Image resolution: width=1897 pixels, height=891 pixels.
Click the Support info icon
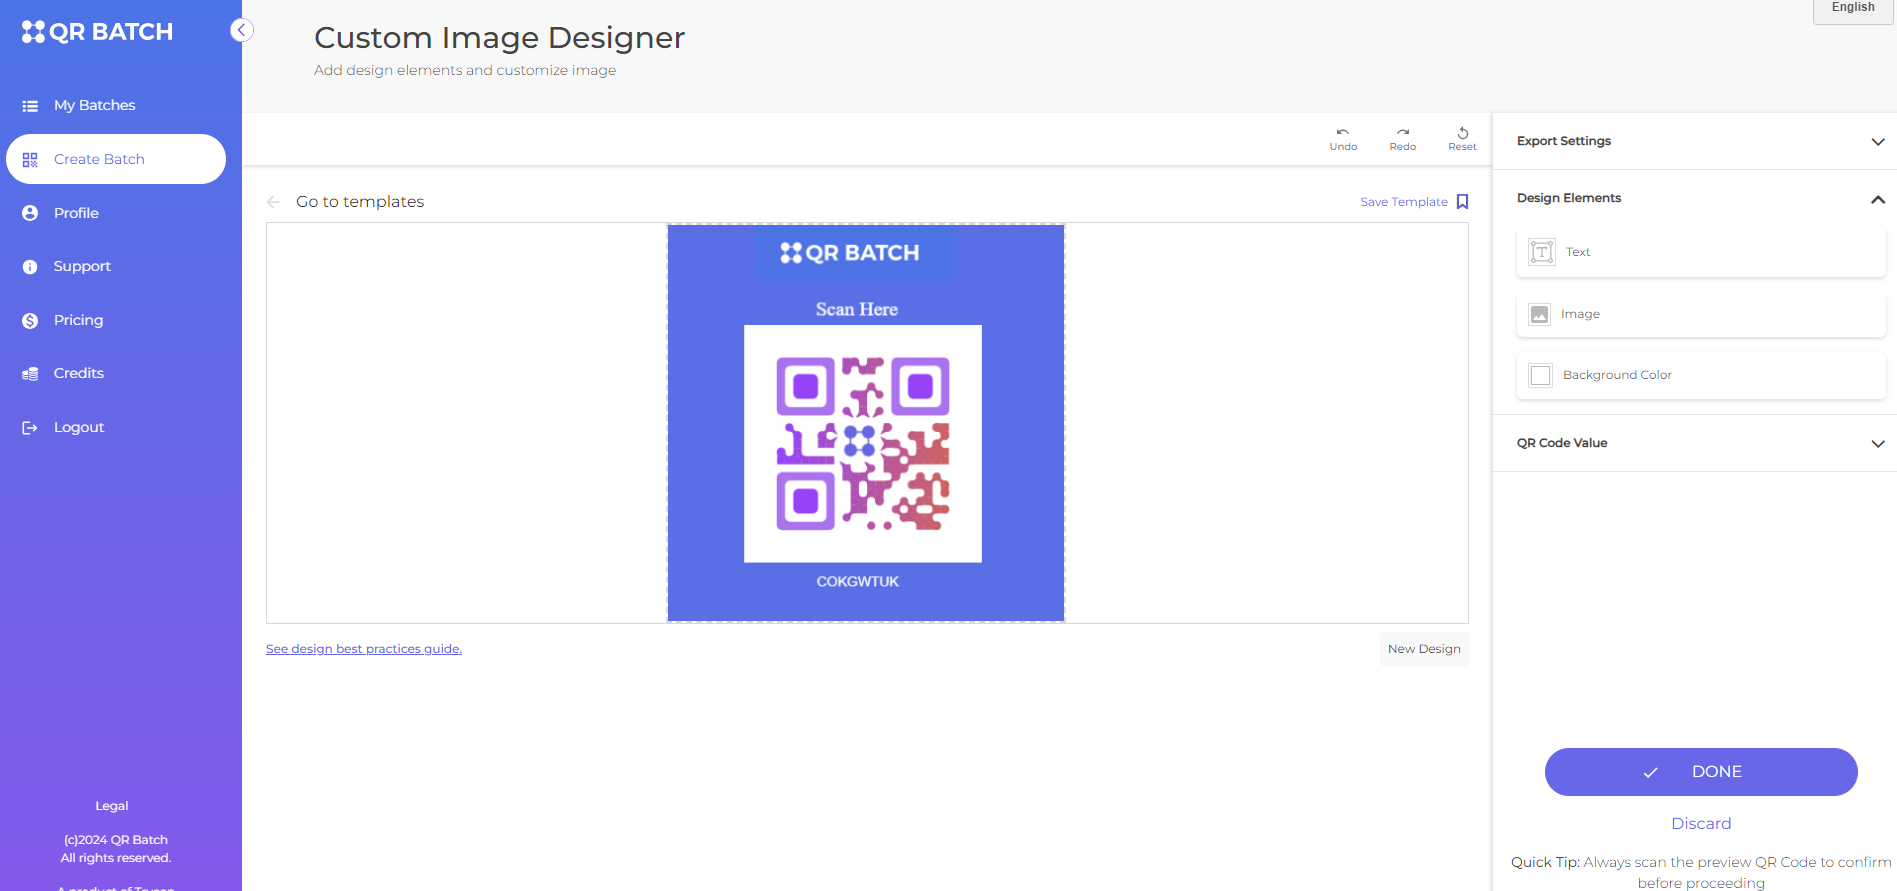pyautogui.click(x=30, y=267)
